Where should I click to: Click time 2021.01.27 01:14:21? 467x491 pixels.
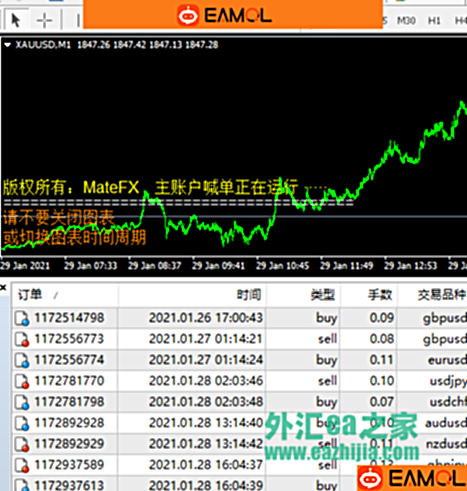pyautogui.click(x=206, y=339)
